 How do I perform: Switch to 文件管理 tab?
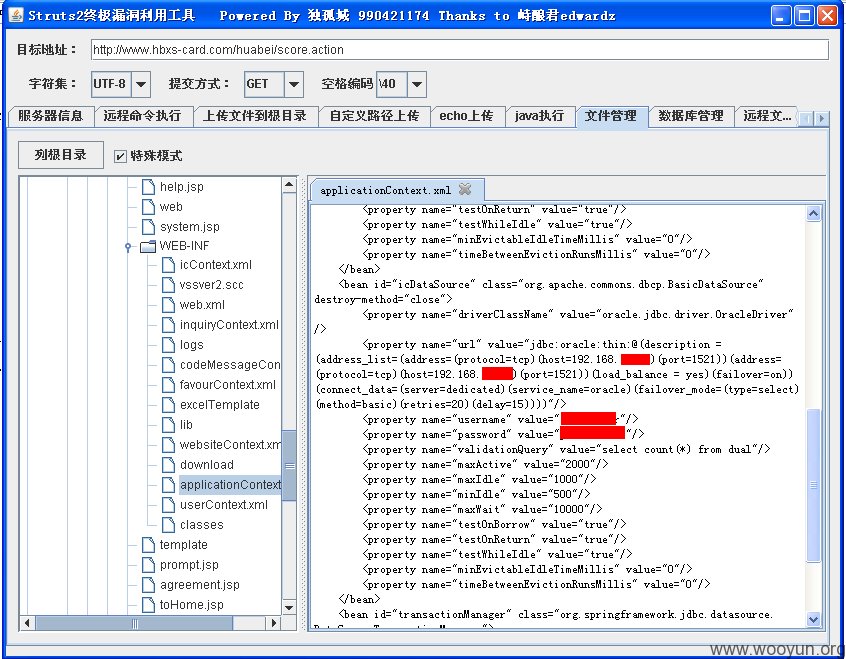[611, 116]
